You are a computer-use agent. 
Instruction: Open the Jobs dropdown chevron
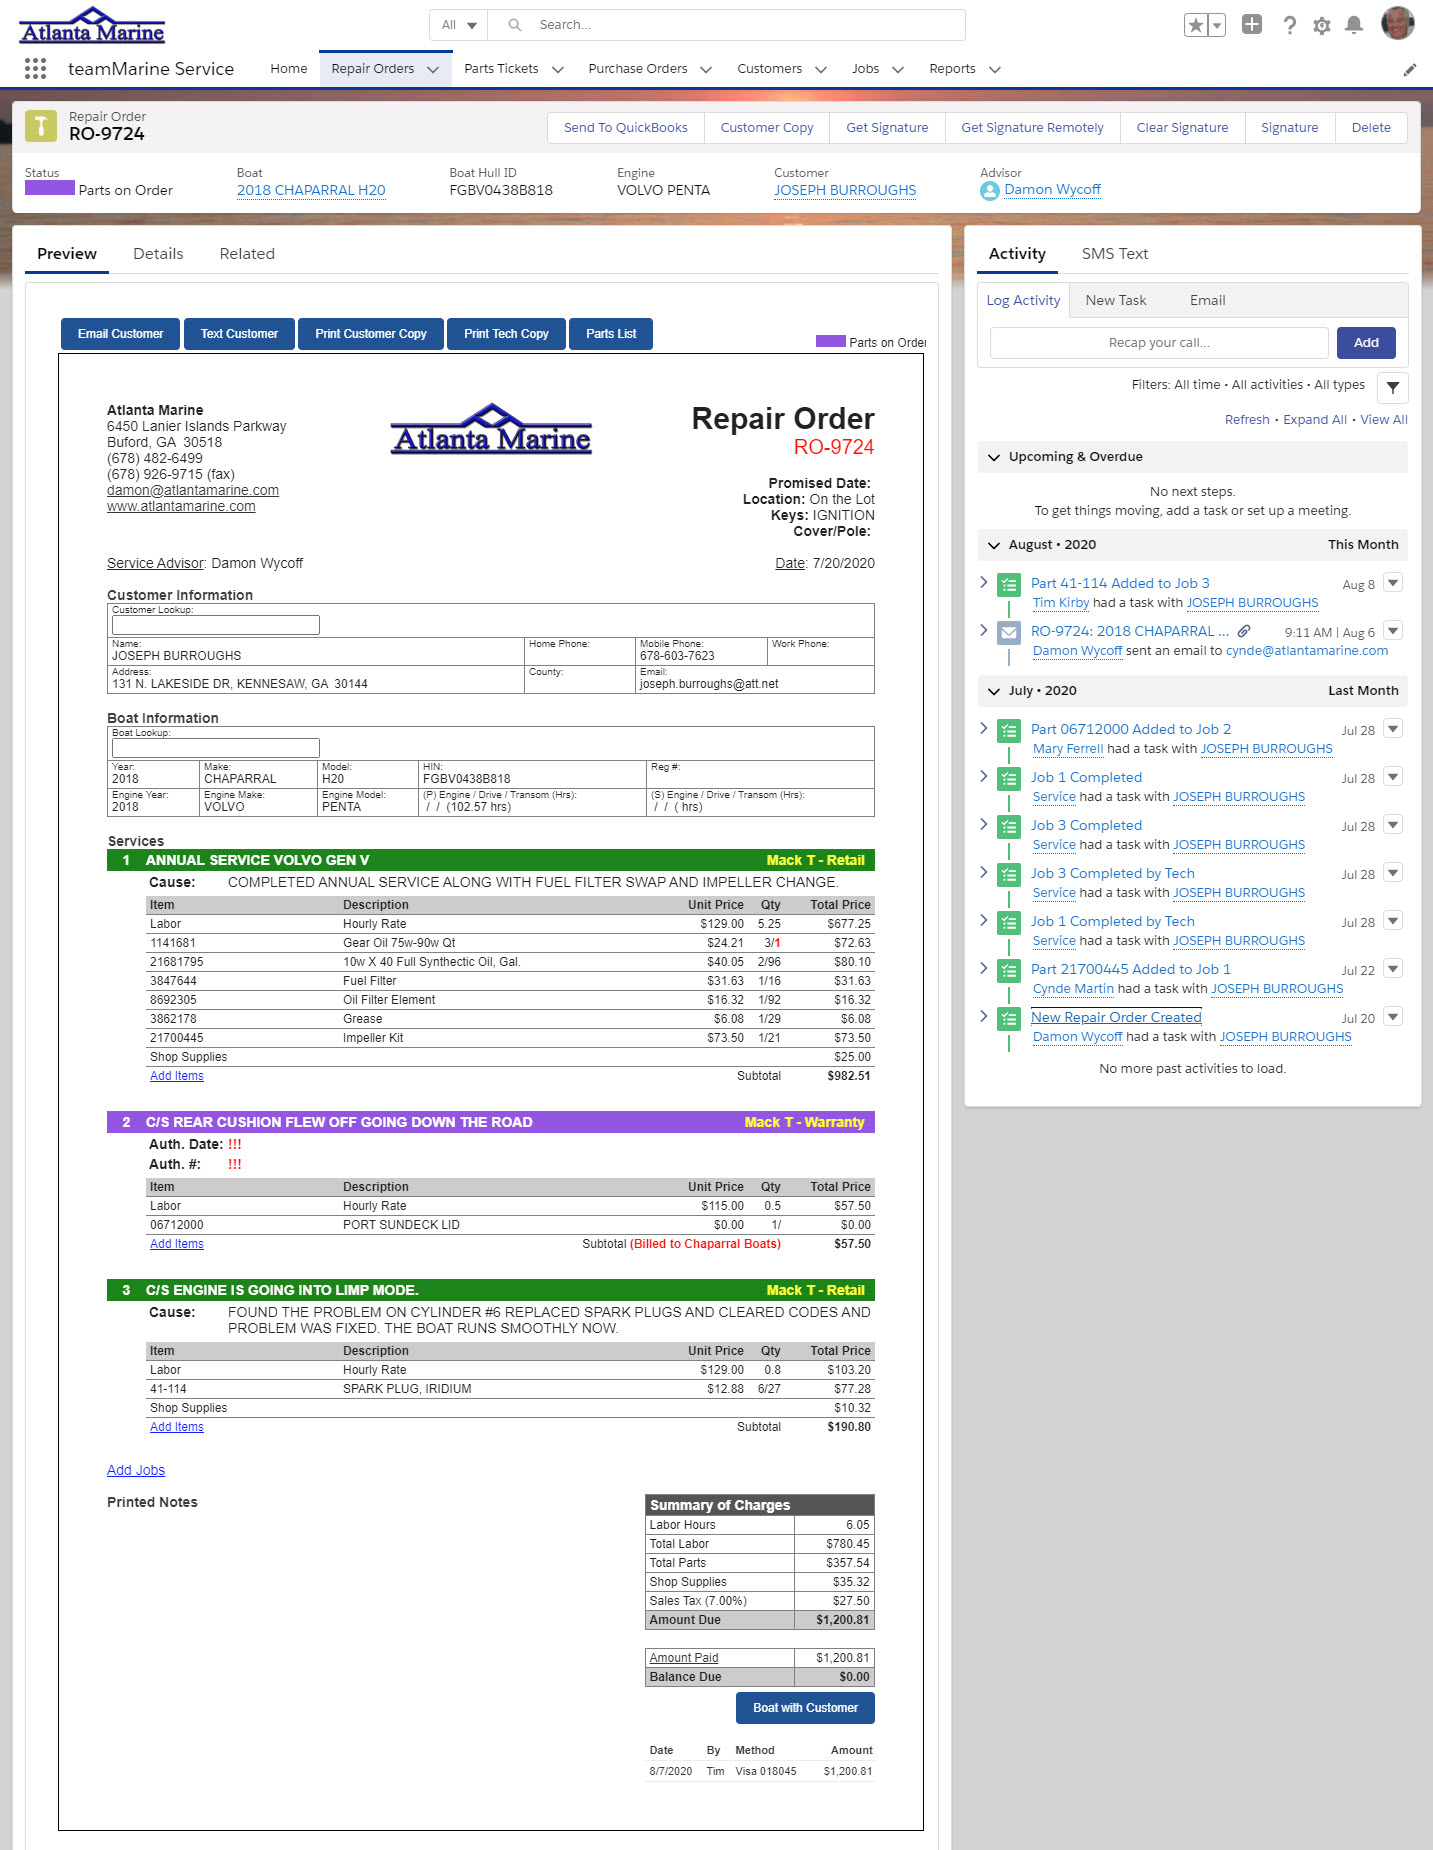tap(898, 69)
